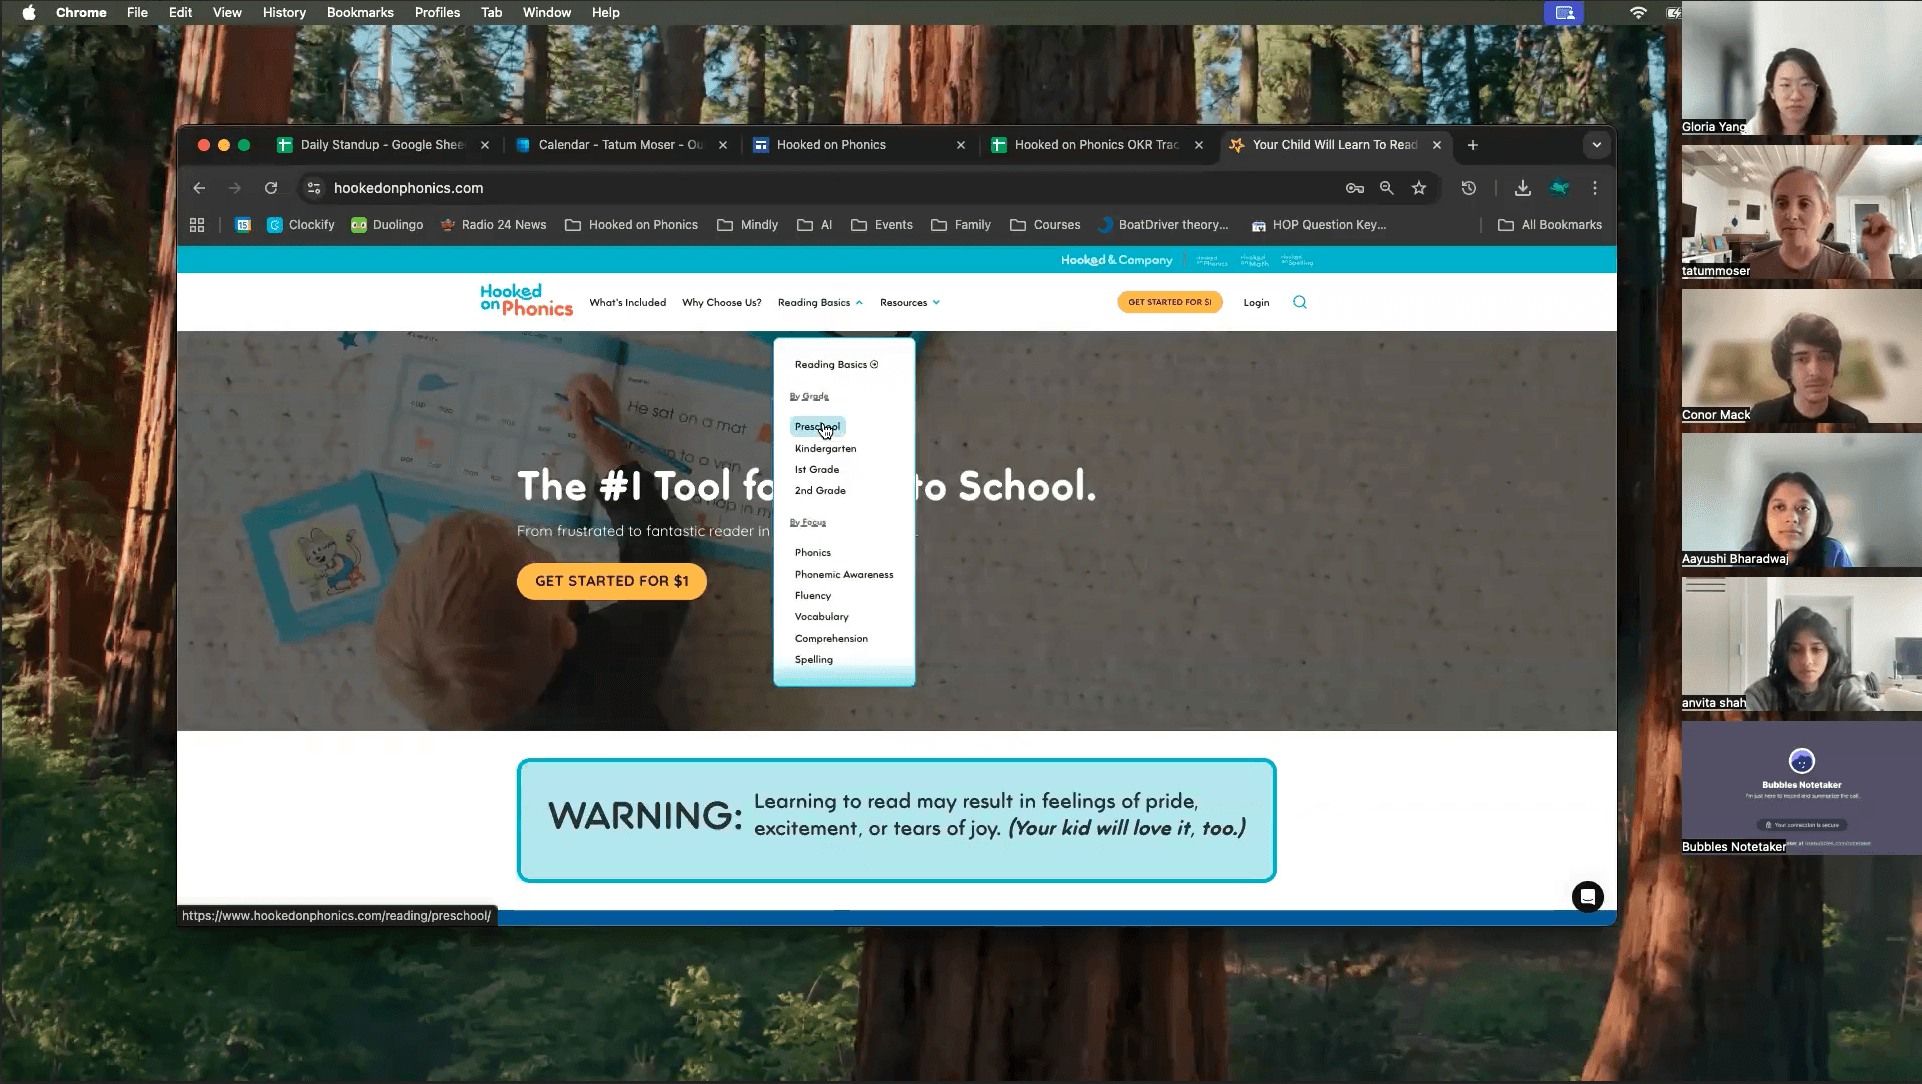Click the site search magnifier icon
Viewport: 1922px width, 1084px height.
[x=1299, y=302]
